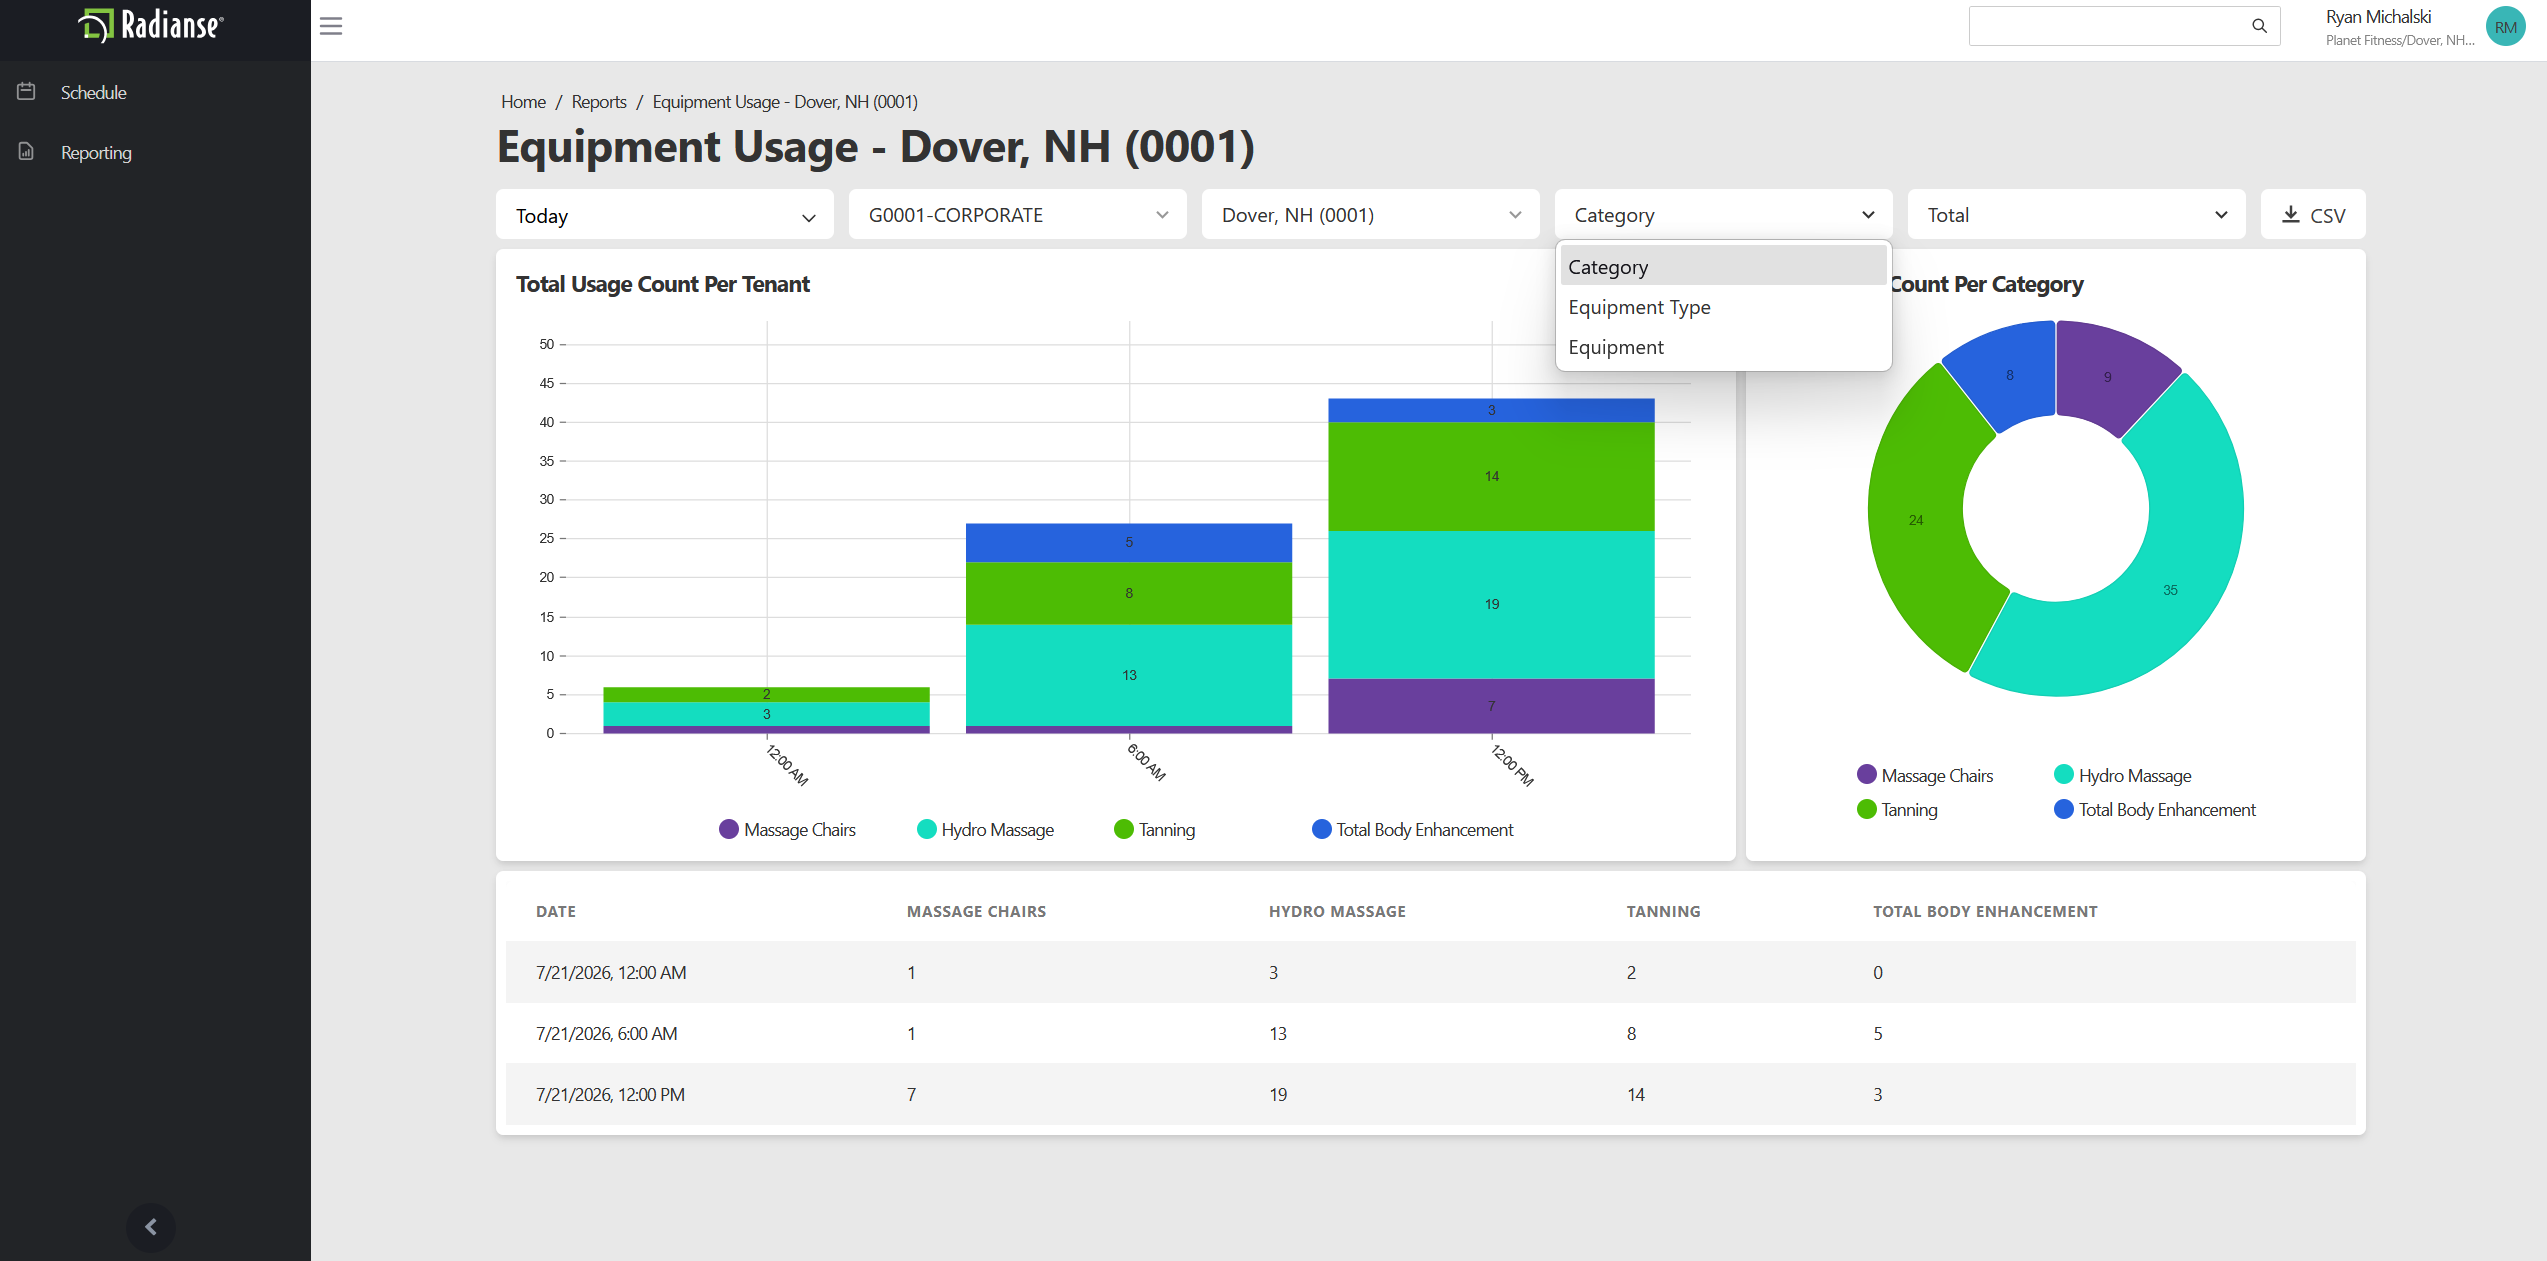This screenshot has height=1261, width=2547.
Task: Expand the Total dropdown
Action: pyautogui.click(x=2077, y=215)
